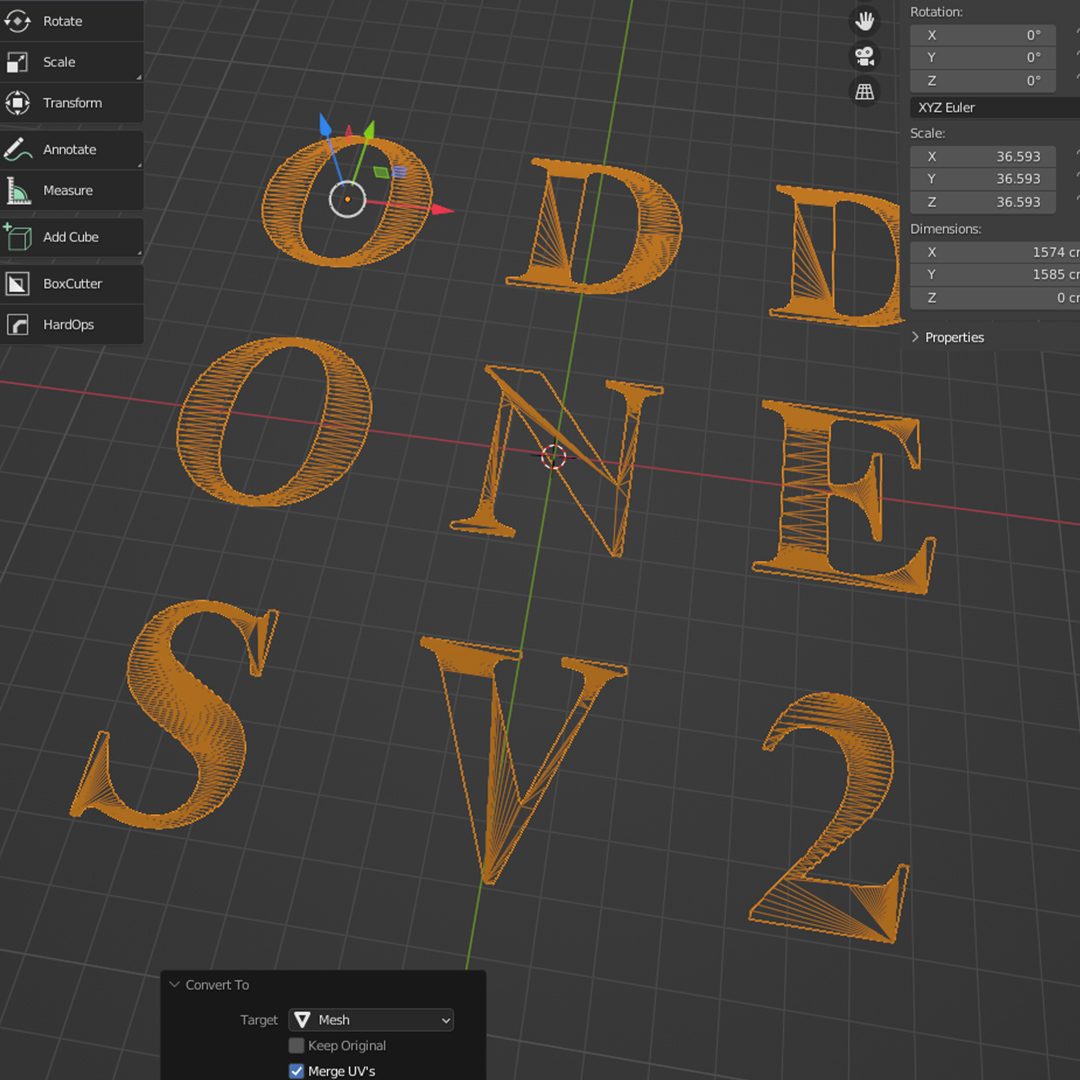Click the hand icon to pan the view
Viewport: 1080px width, 1080px height.
coord(864,21)
